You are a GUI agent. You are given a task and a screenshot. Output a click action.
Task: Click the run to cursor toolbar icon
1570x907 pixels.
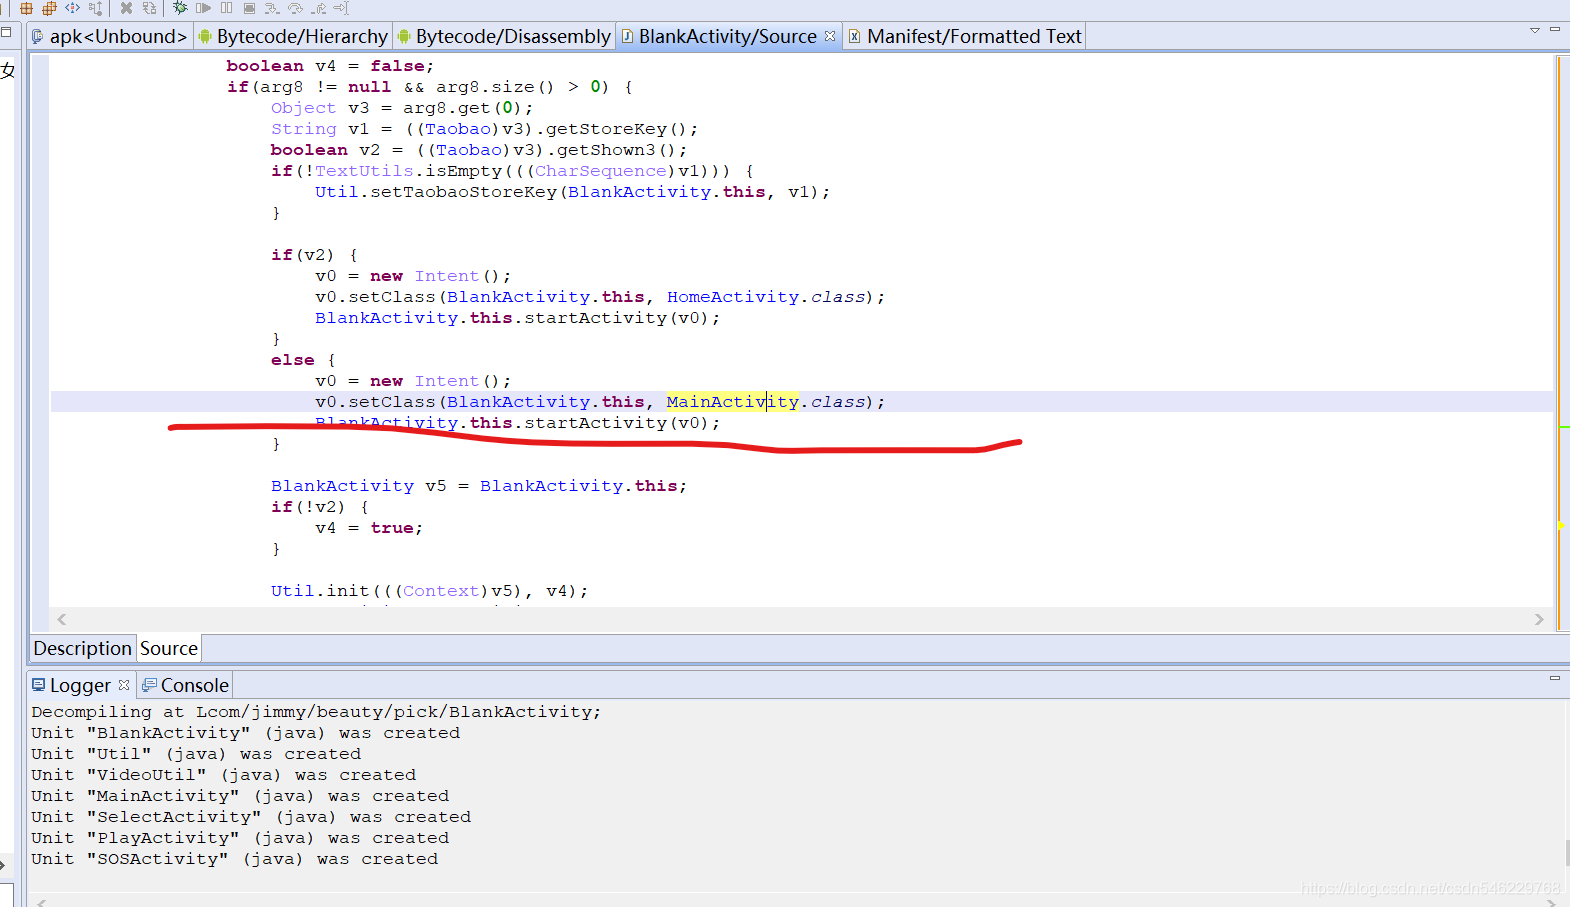(341, 8)
